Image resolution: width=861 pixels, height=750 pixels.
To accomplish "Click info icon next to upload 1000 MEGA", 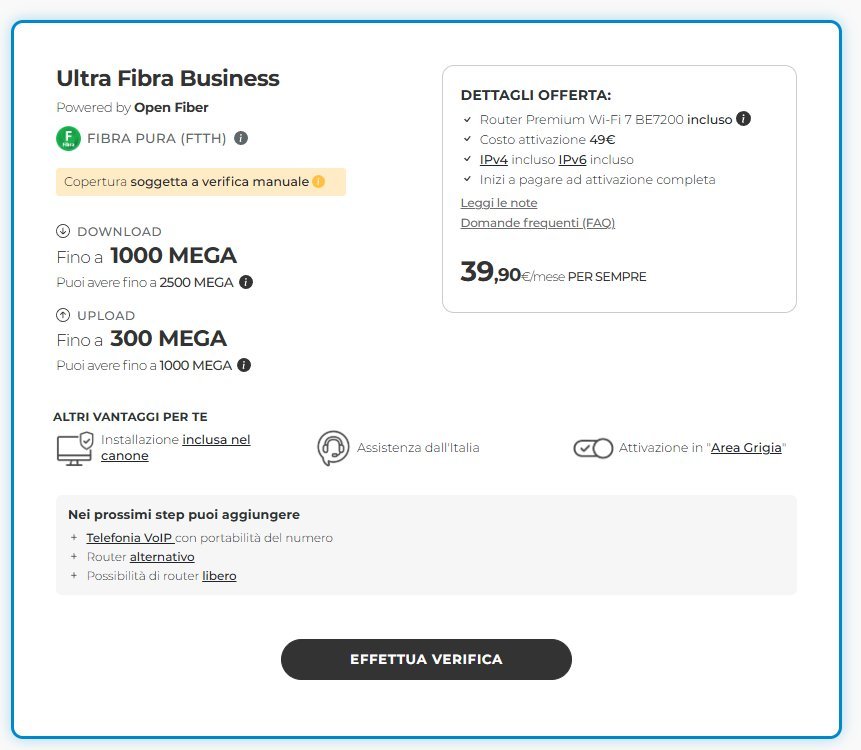I will click(x=244, y=365).
